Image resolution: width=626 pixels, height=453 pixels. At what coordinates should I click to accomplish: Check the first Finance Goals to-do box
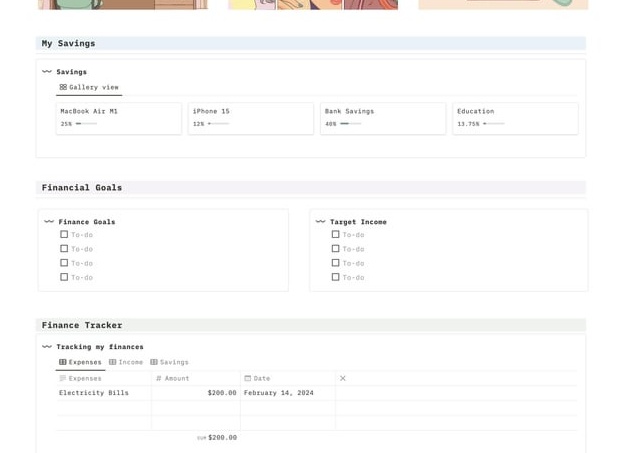(64, 234)
